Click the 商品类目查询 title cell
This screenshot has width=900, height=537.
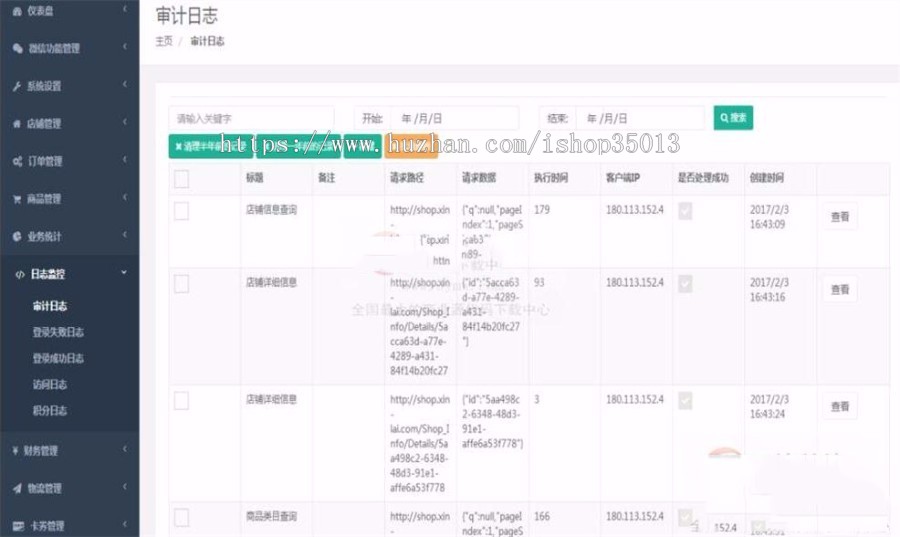pyautogui.click(x=271, y=516)
